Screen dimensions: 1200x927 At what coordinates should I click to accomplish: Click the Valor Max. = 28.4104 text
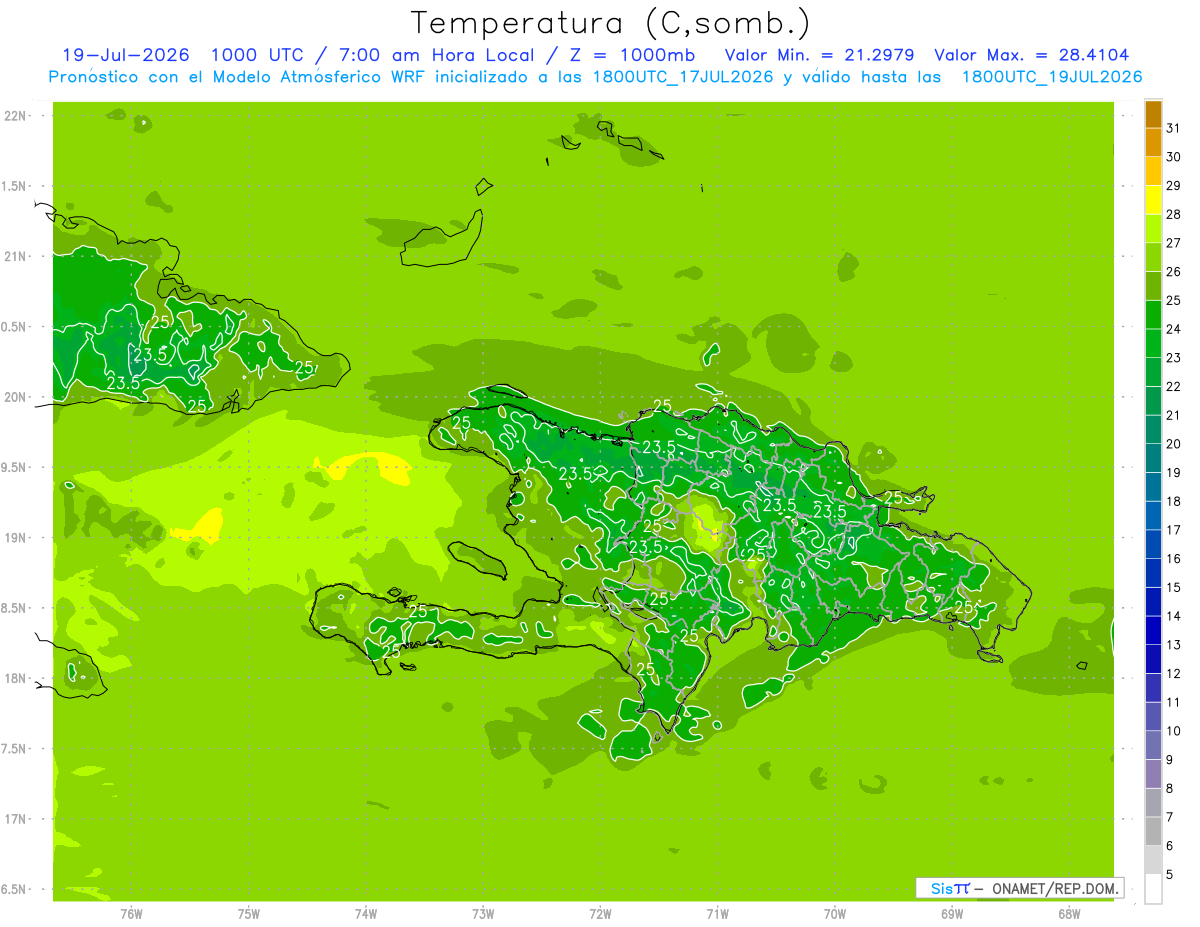1031,55
